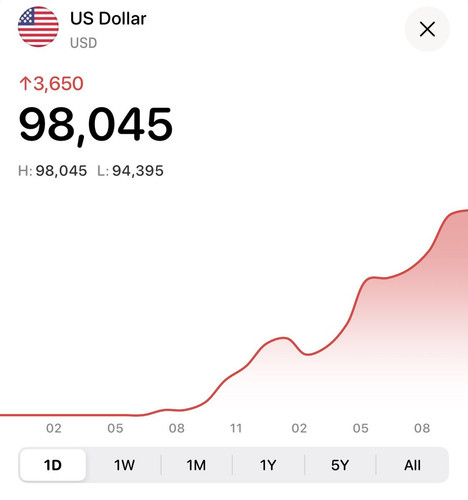Image resolution: width=468 pixels, height=500 pixels.
Task: Click the USD currency code label
Action: click(84, 43)
